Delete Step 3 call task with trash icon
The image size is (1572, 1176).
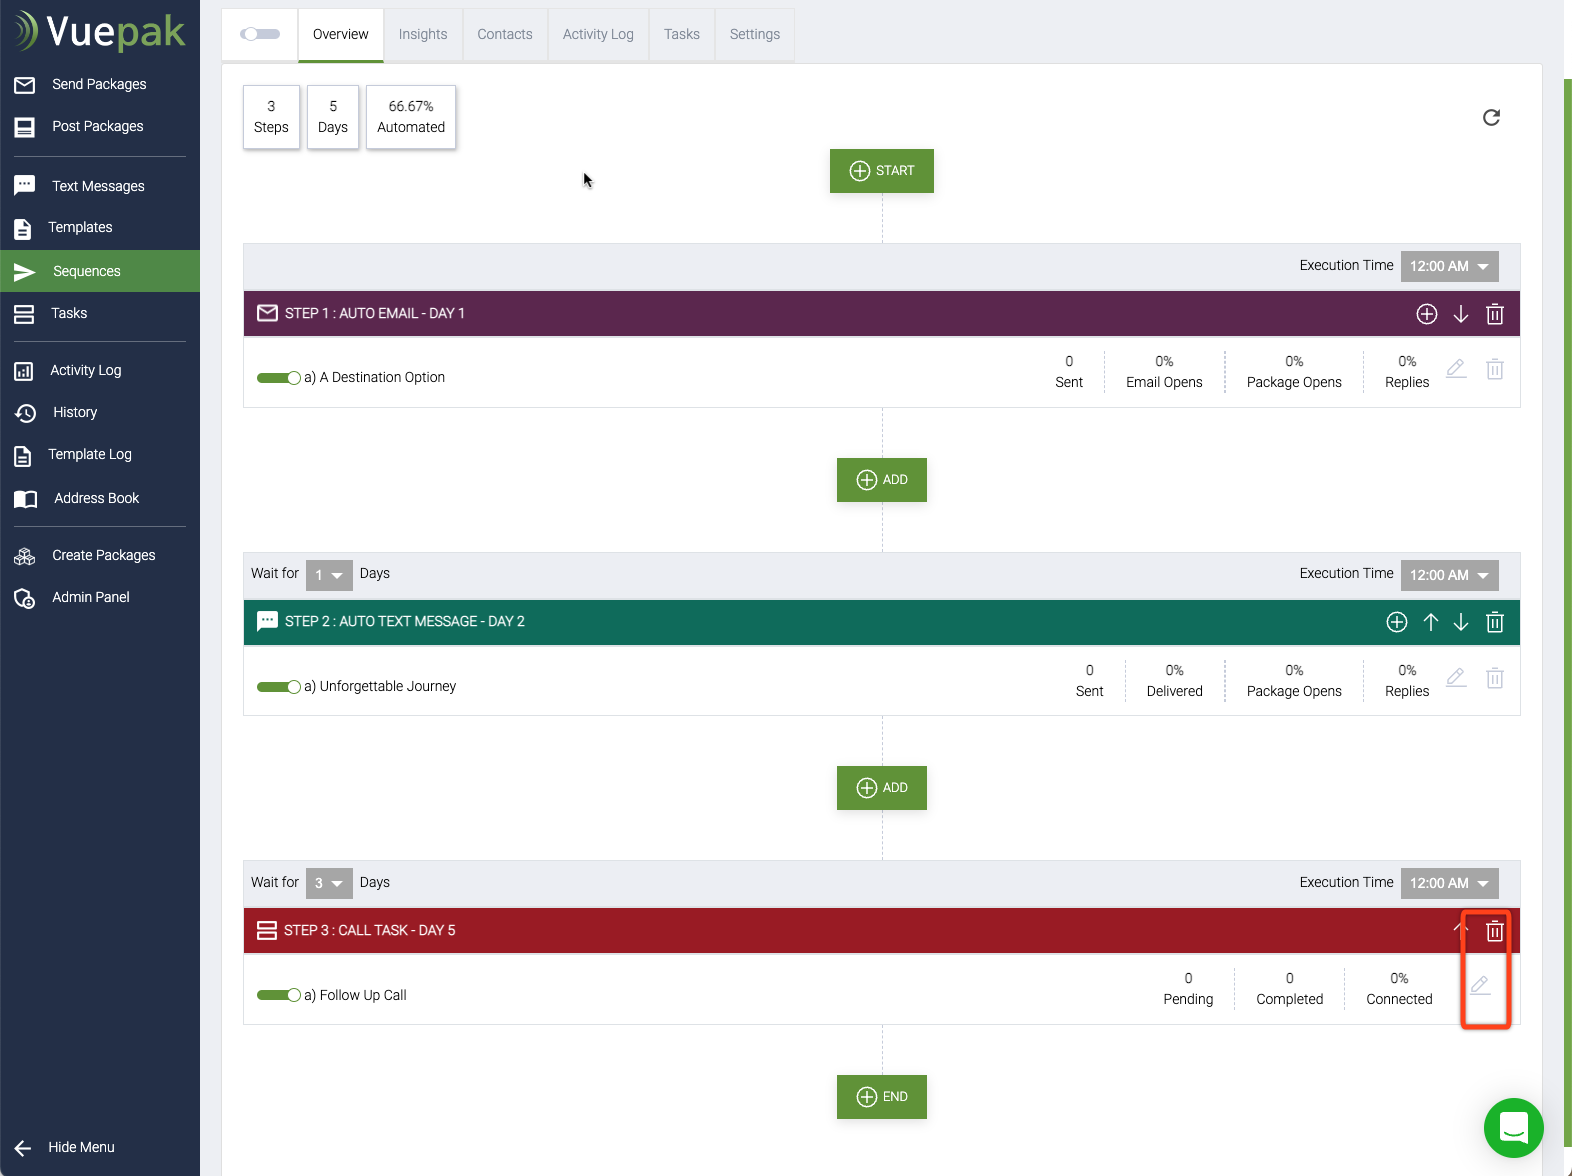pos(1495,931)
